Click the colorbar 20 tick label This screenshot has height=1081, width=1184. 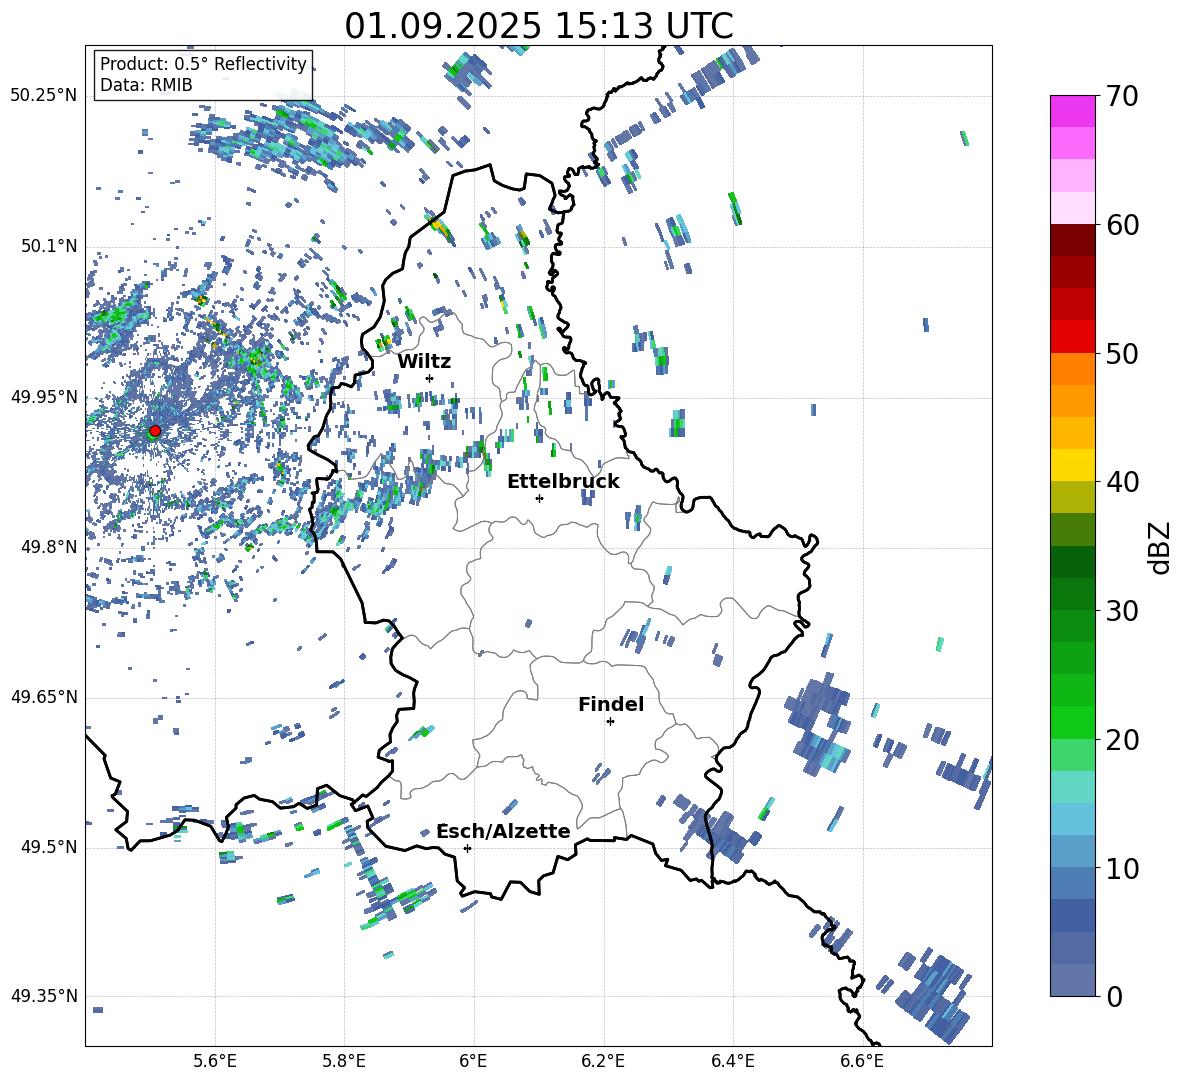[1122, 740]
